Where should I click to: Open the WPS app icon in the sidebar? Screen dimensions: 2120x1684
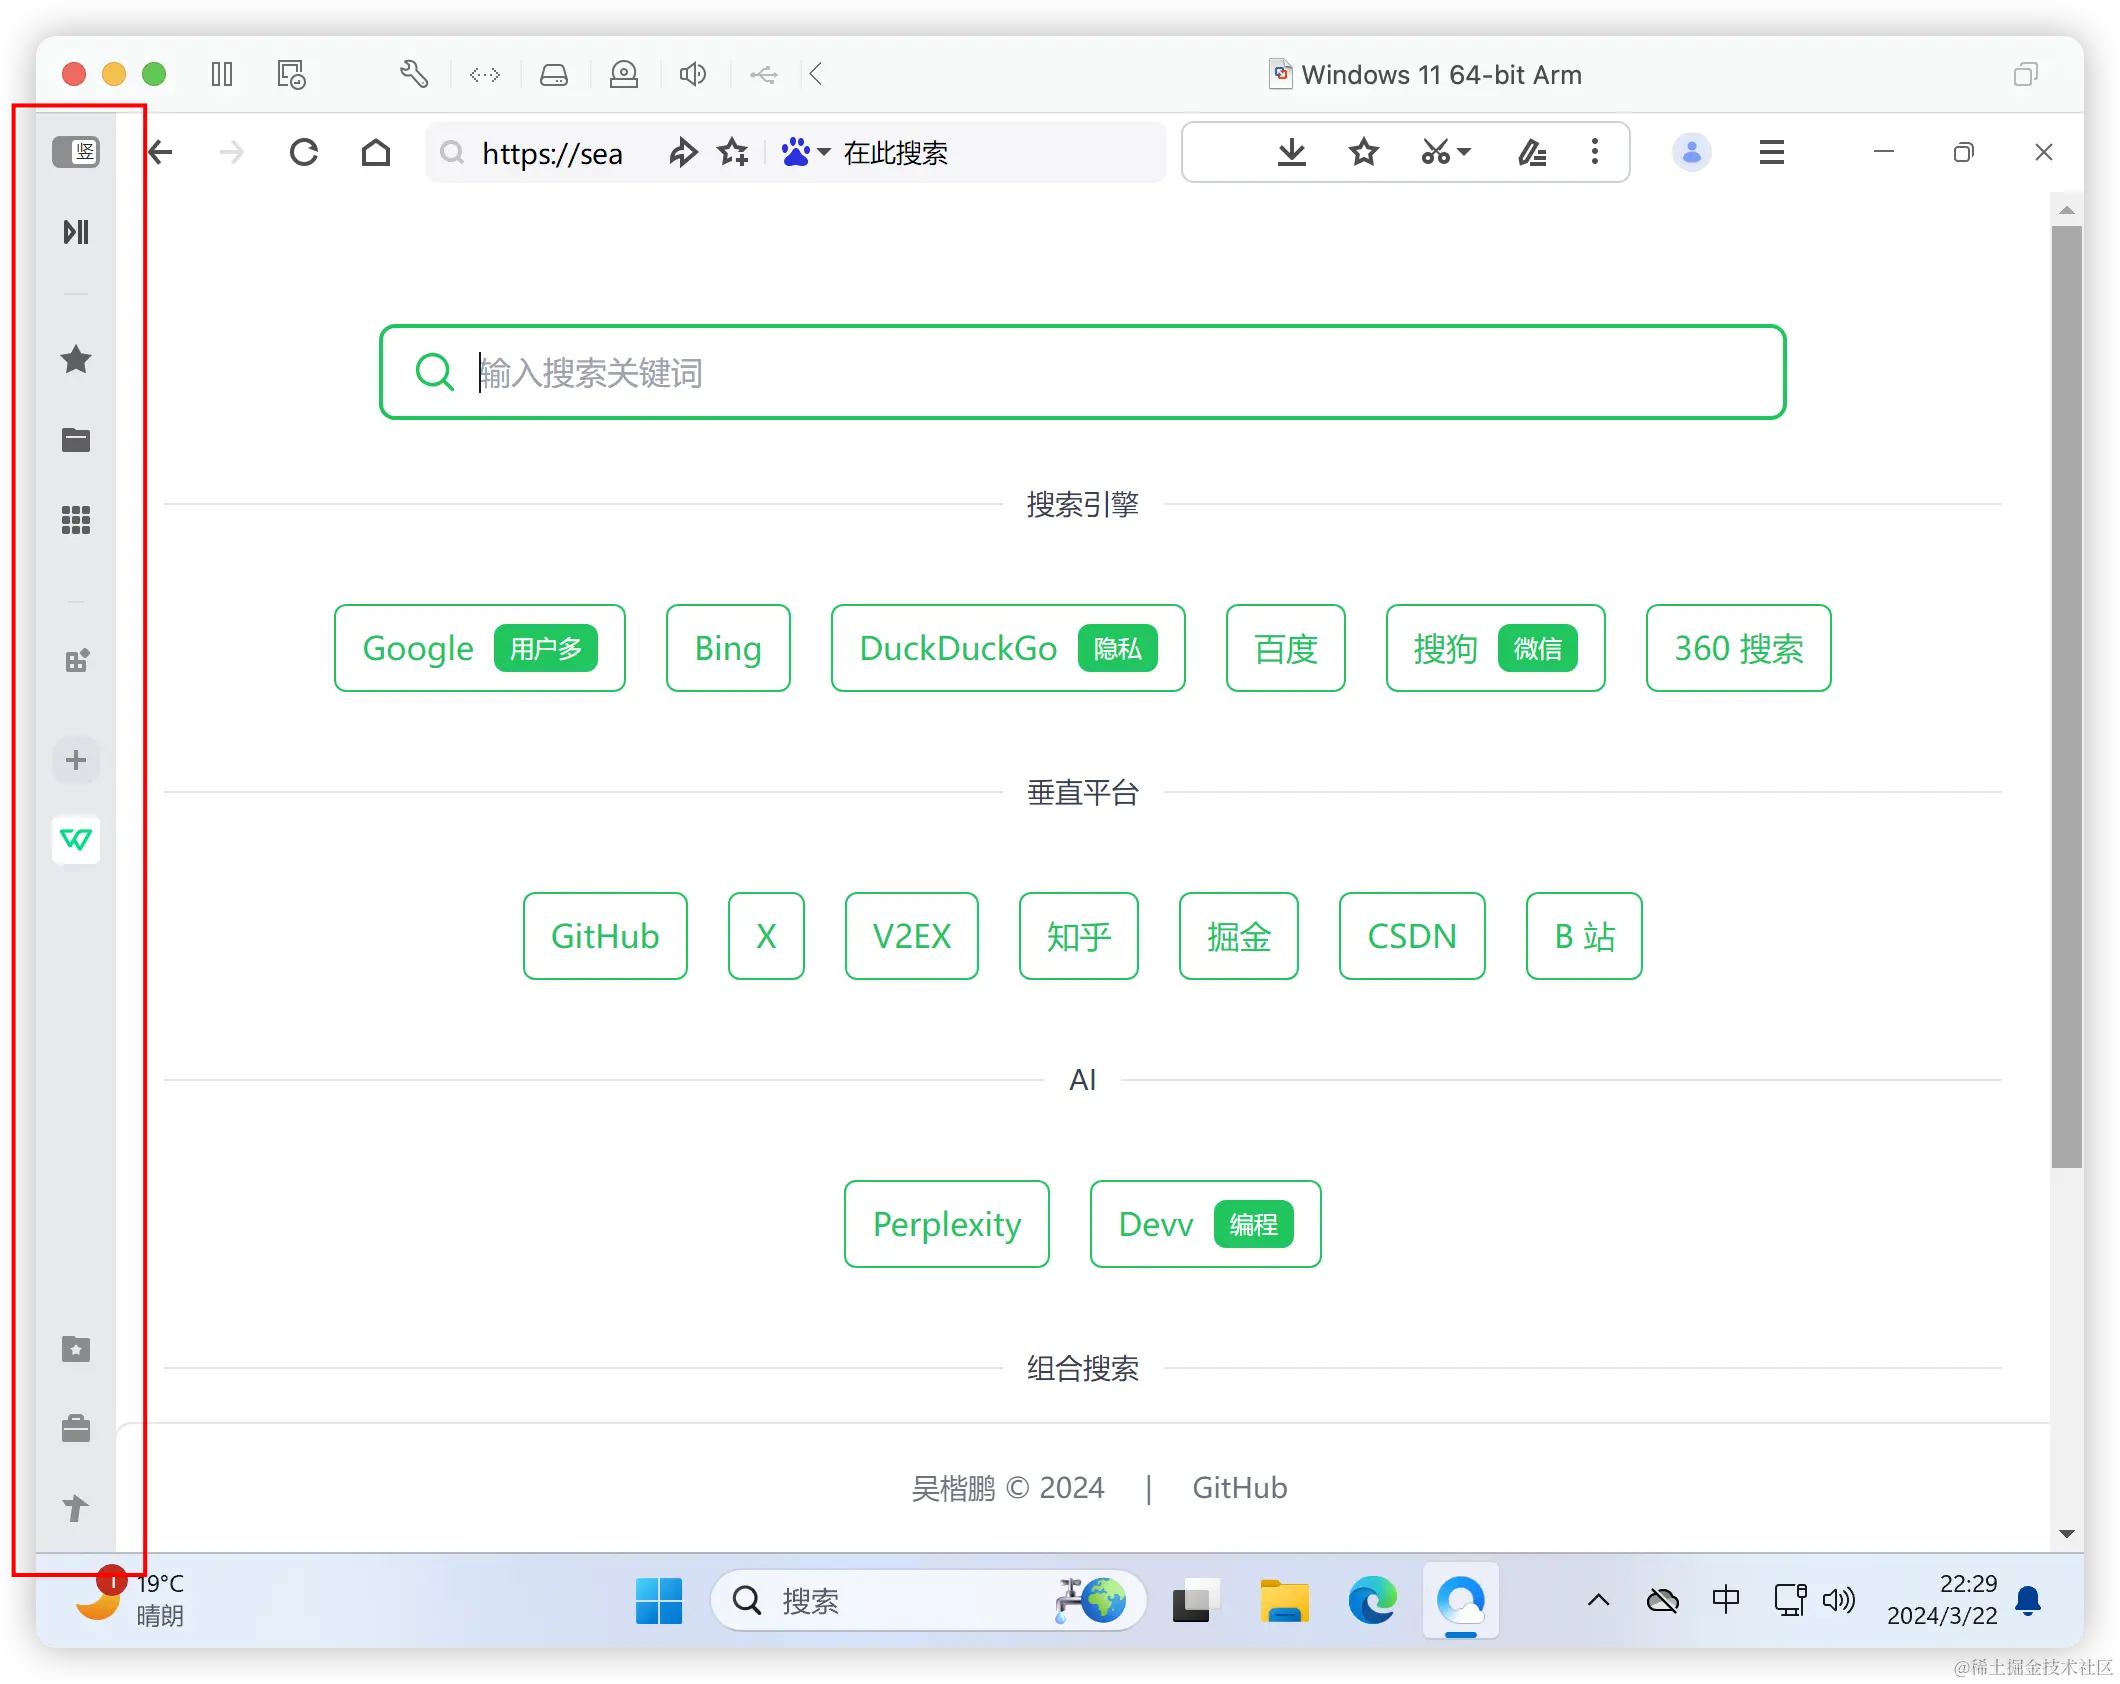coord(76,839)
